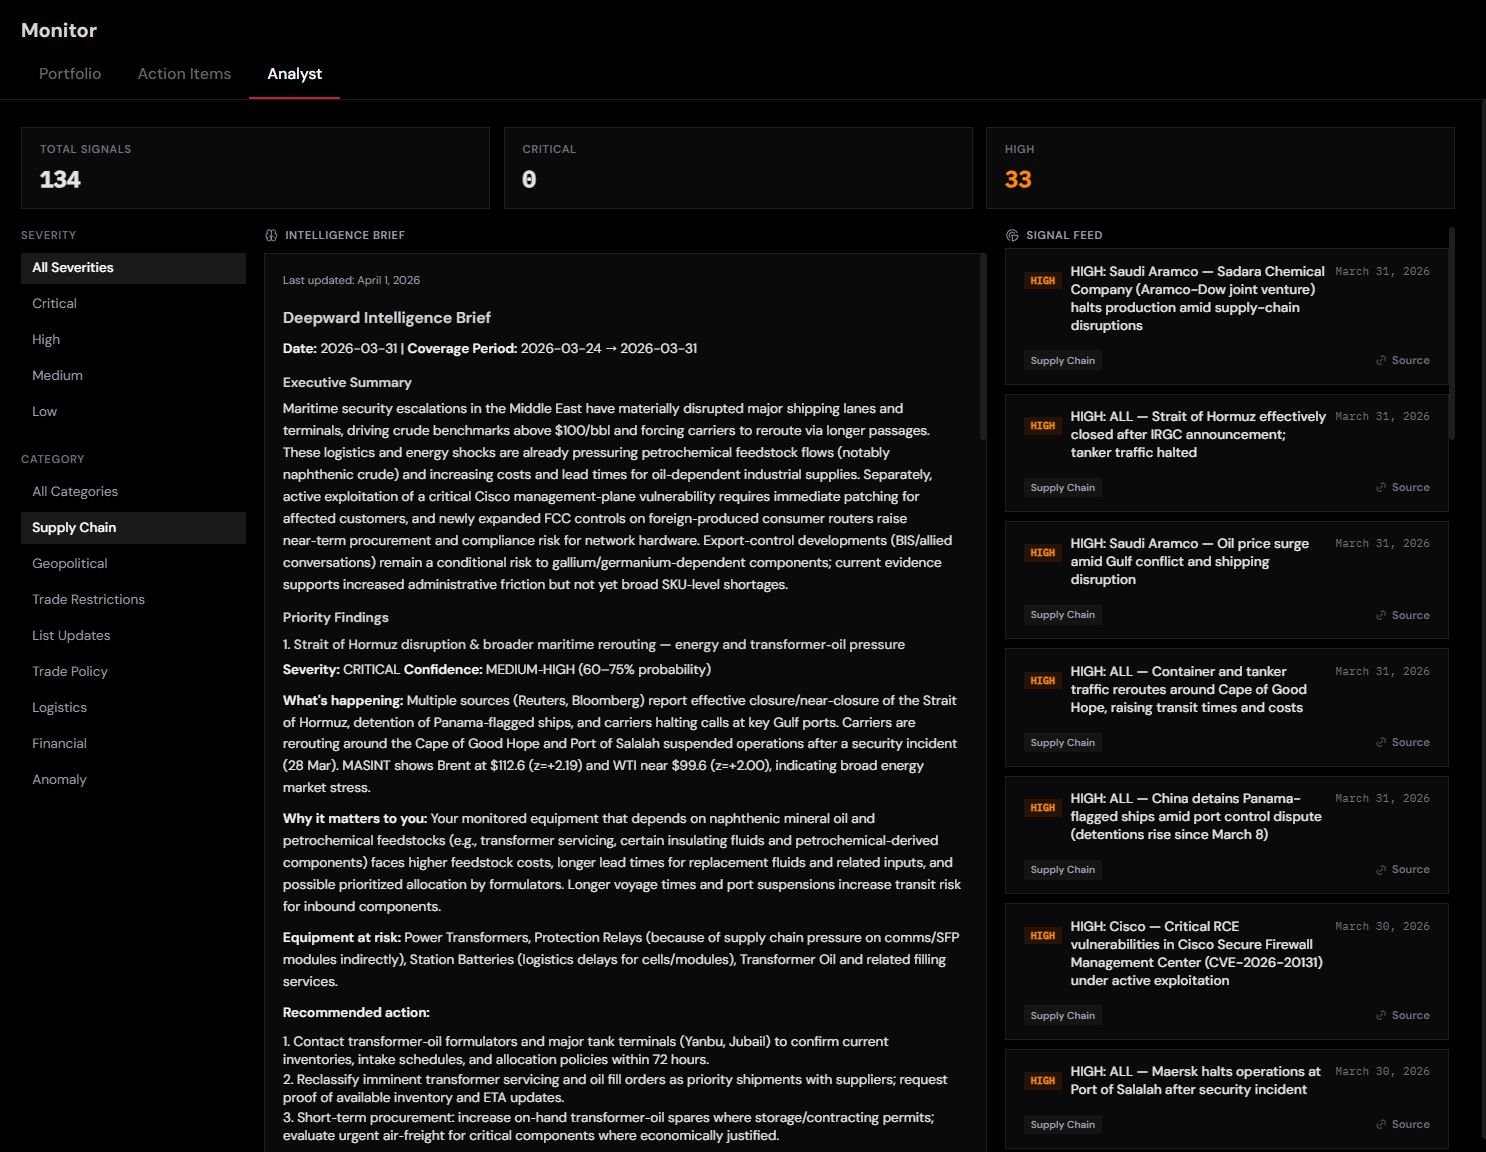Click the HIGH badge on the Maersk Salalah signal
This screenshot has height=1152, width=1486.
coord(1043,1080)
